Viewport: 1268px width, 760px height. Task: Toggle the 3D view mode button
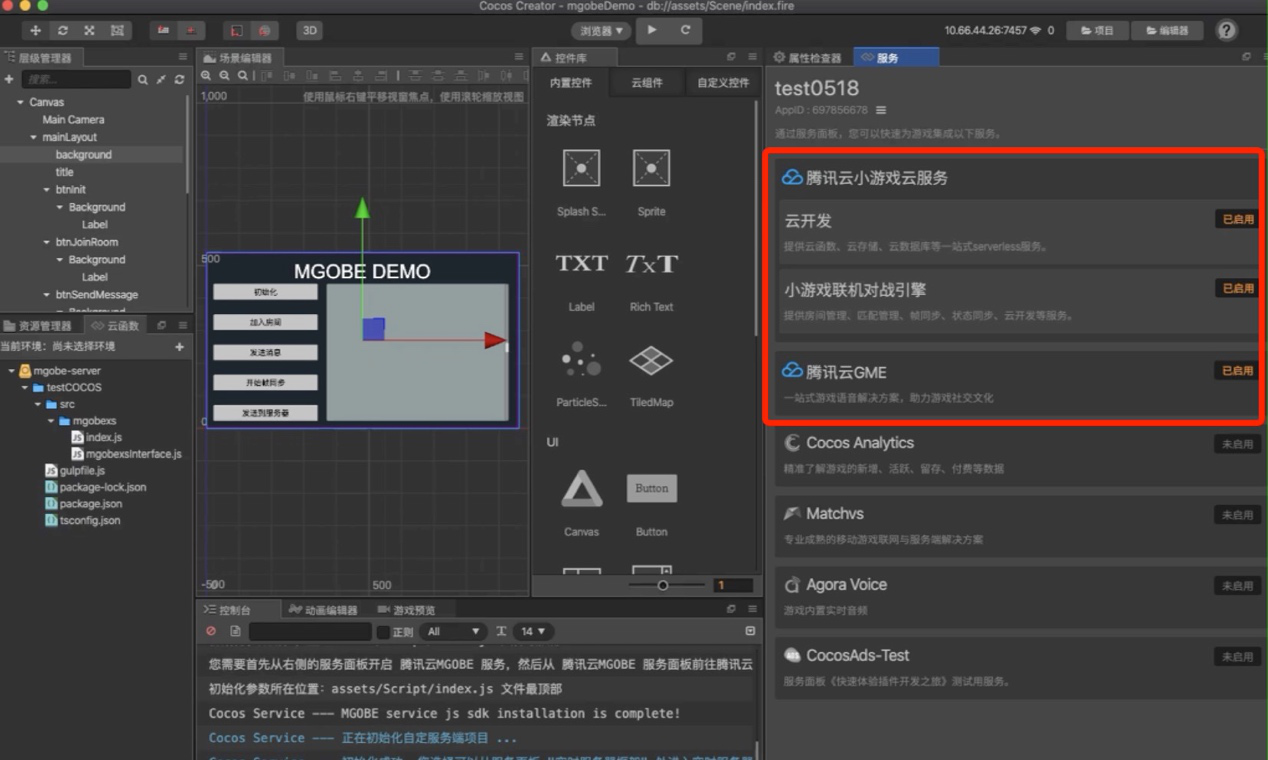click(x=309, y=31)
